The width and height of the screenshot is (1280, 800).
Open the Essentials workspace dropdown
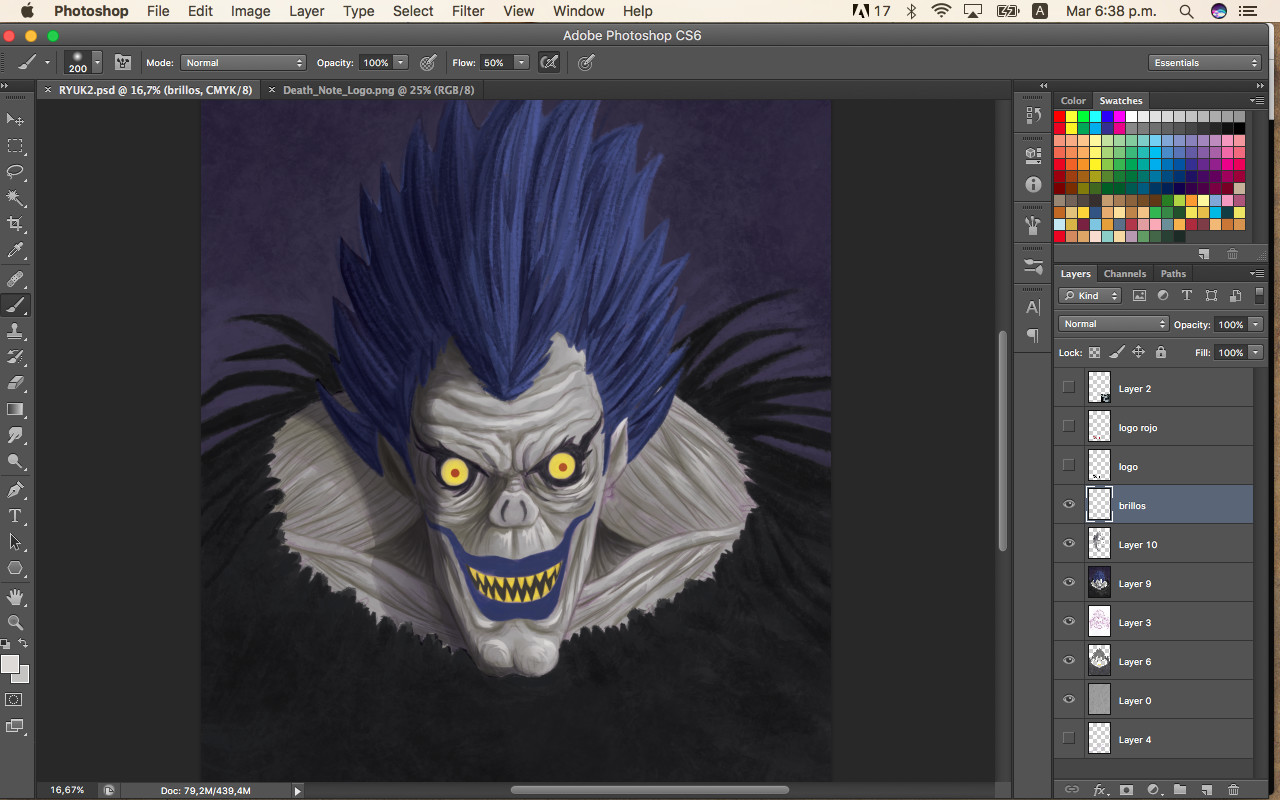coord(1205,62)
